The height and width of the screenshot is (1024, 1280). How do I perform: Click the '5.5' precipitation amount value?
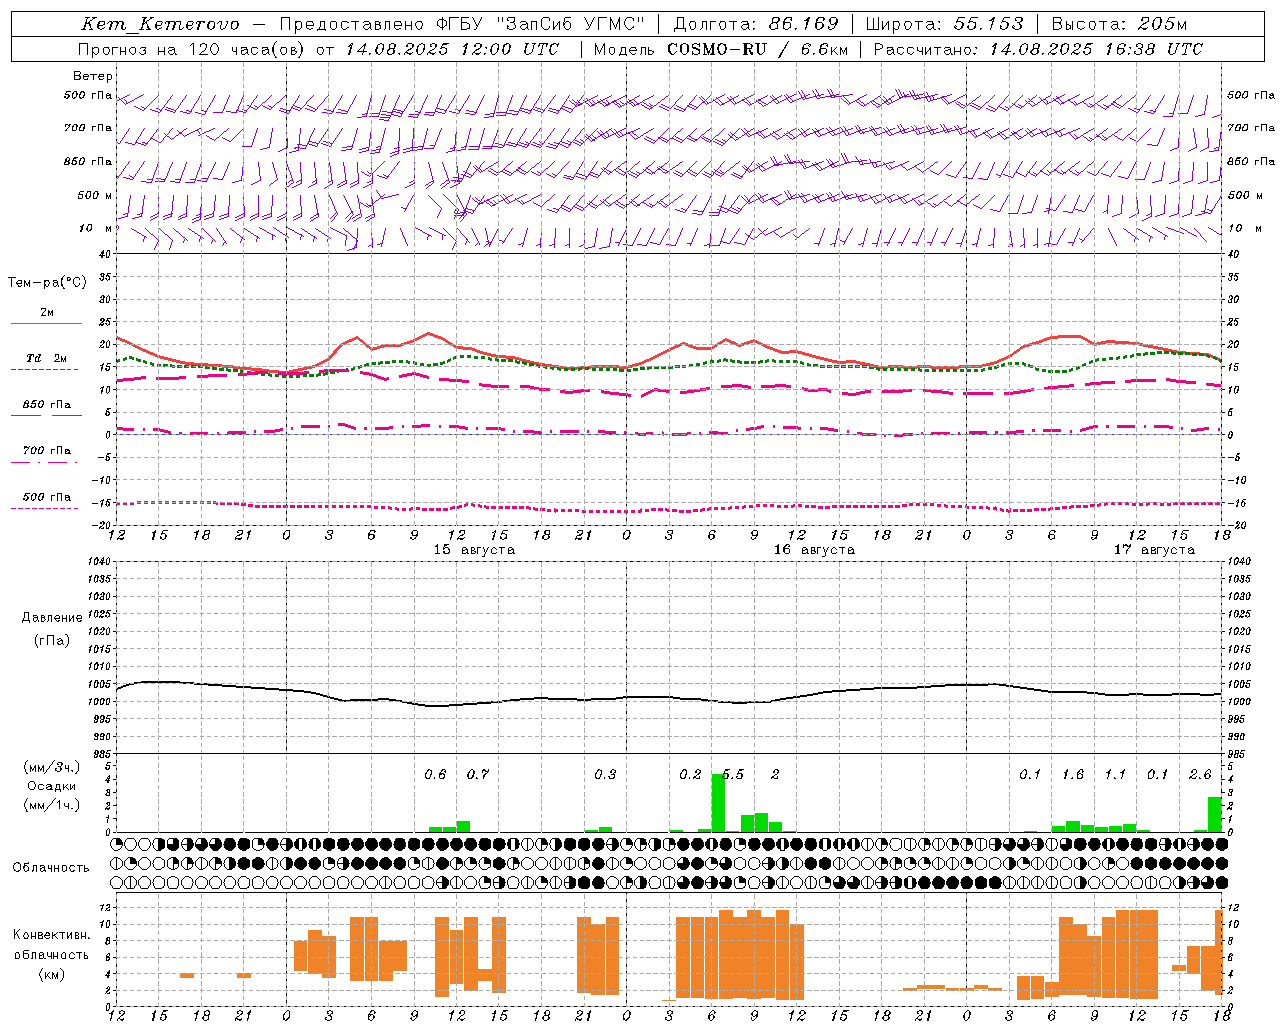733,774
